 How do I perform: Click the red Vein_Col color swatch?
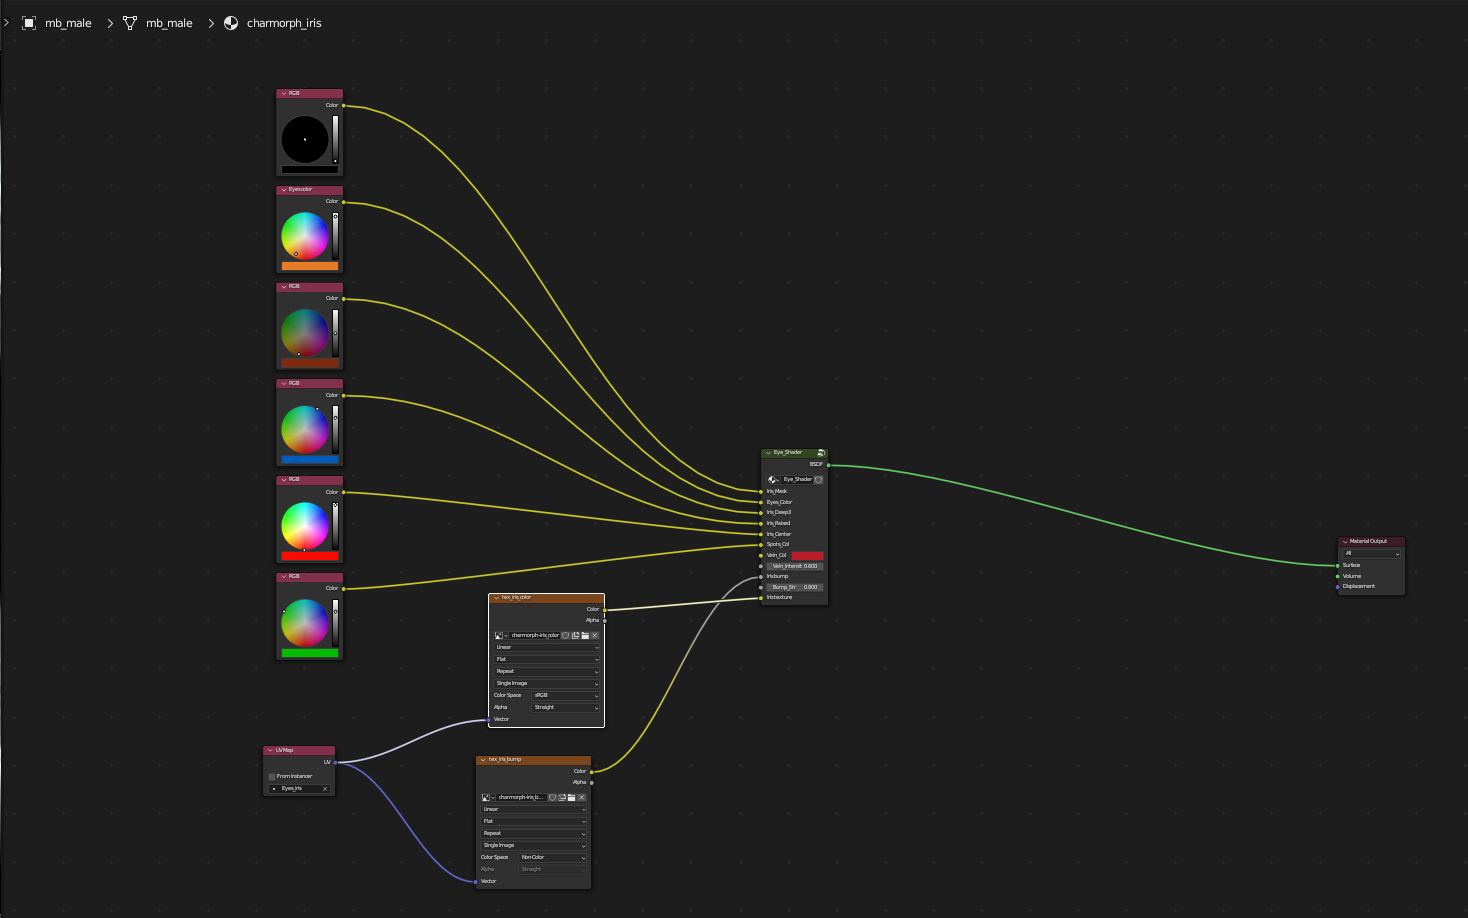807,556
